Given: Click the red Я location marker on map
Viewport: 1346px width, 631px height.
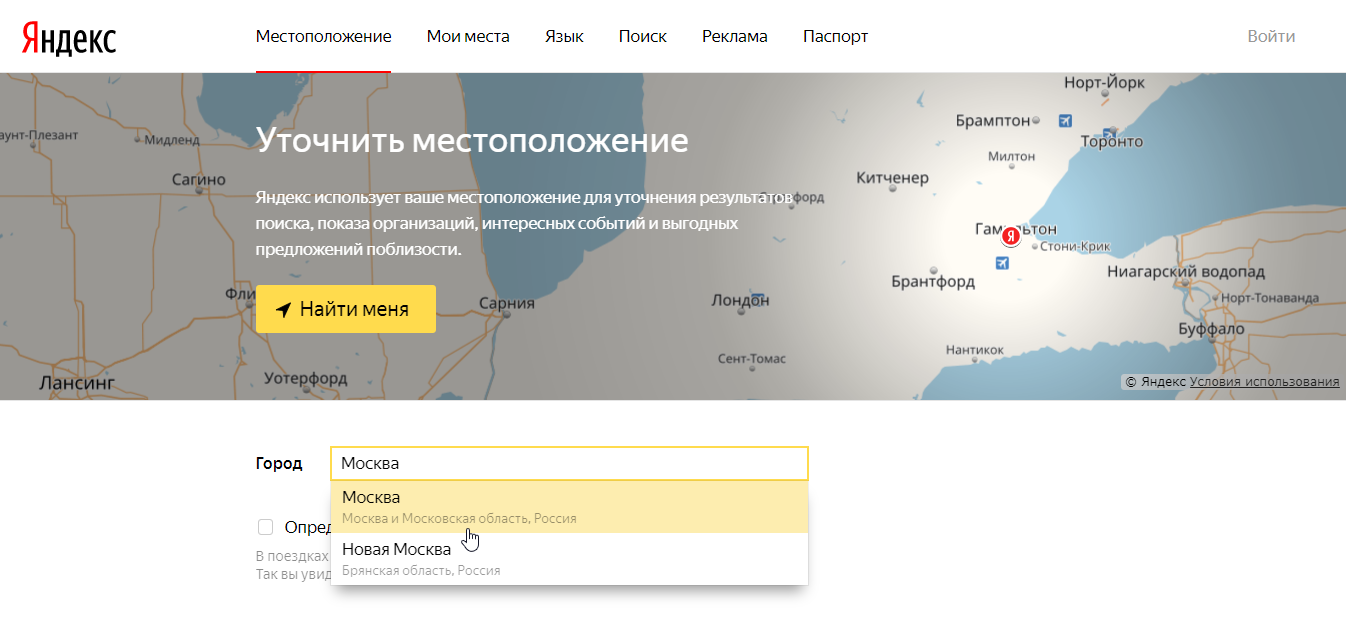Looking at the screenshot, I should pos(1011,237).
